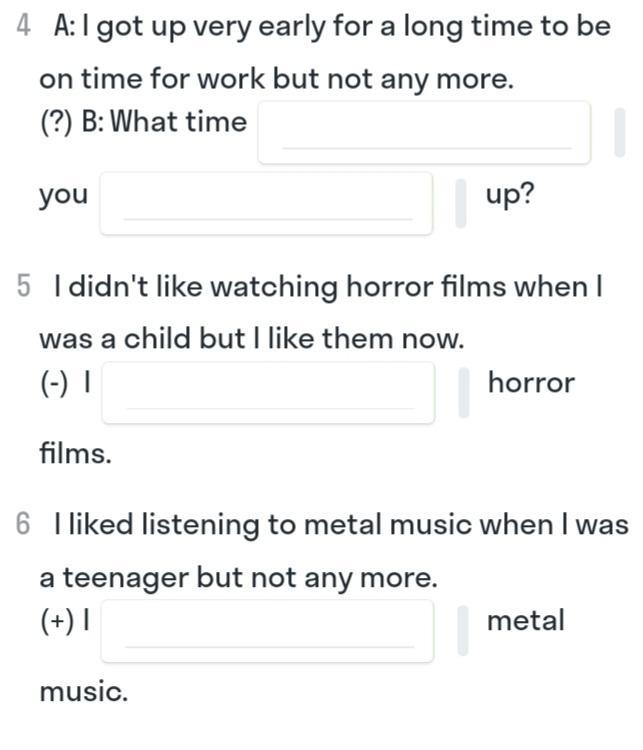
Task: Click the "(-)" negative-form marker
Action: point(55,384)
